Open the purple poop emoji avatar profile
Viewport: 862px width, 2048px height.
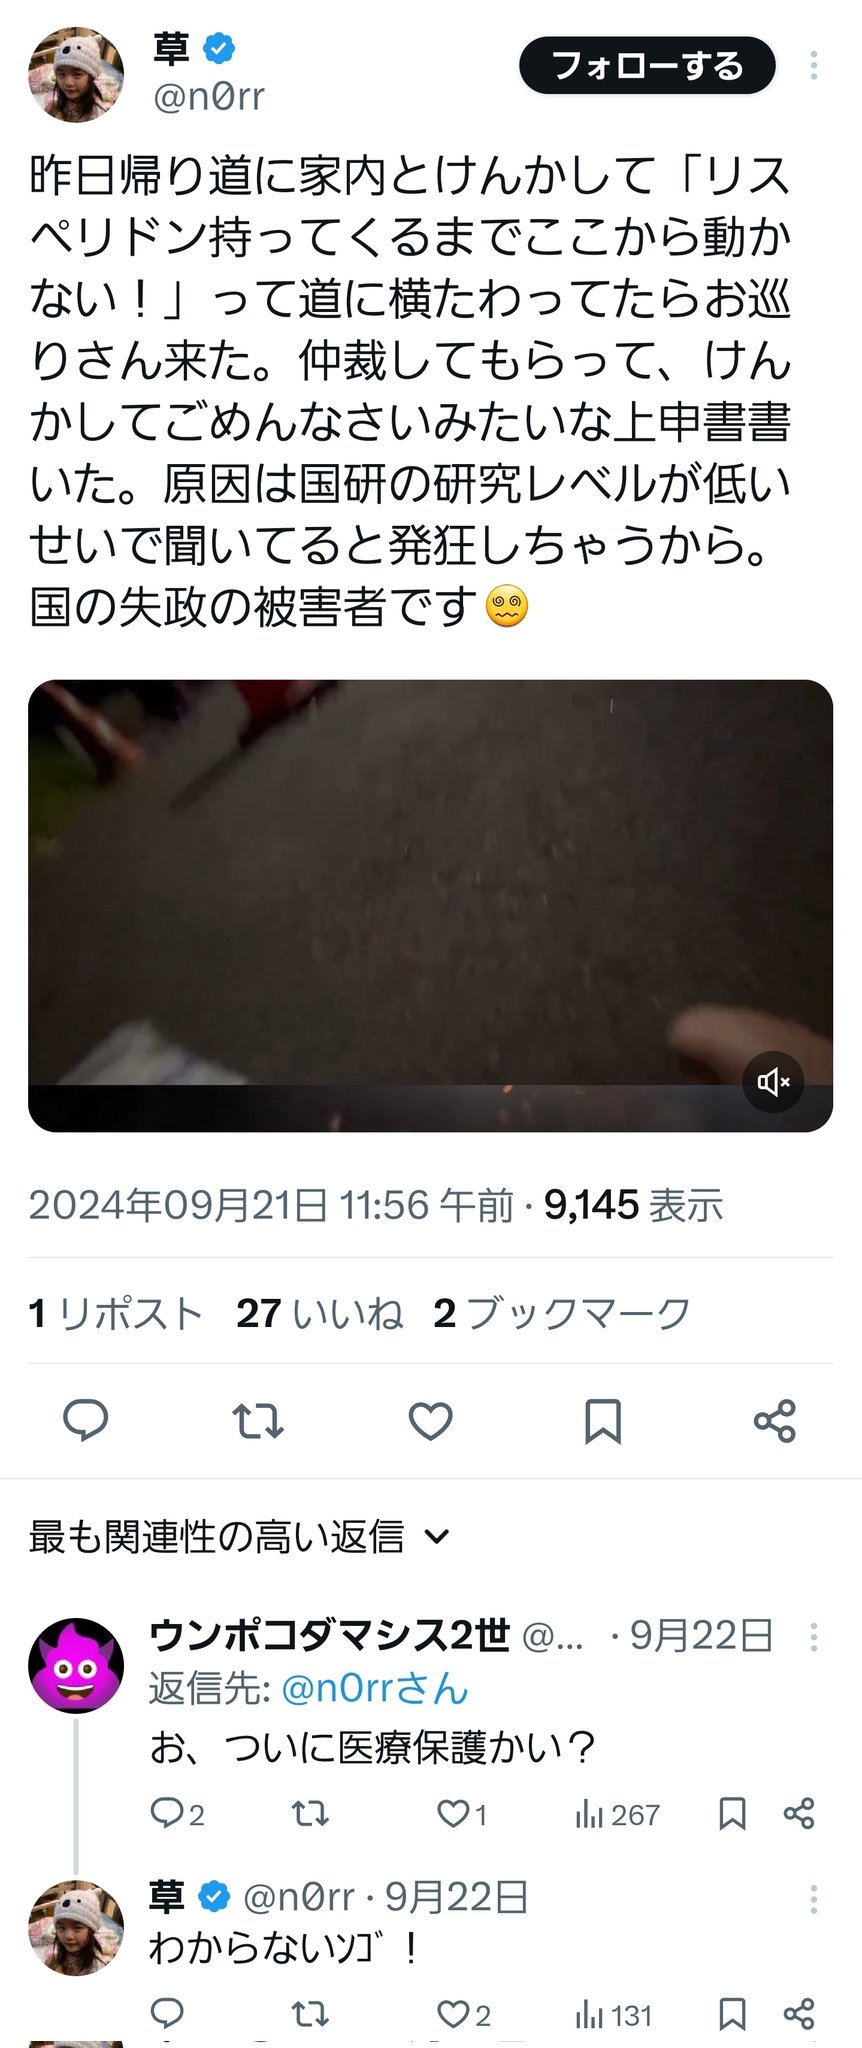coord(76,1666)
